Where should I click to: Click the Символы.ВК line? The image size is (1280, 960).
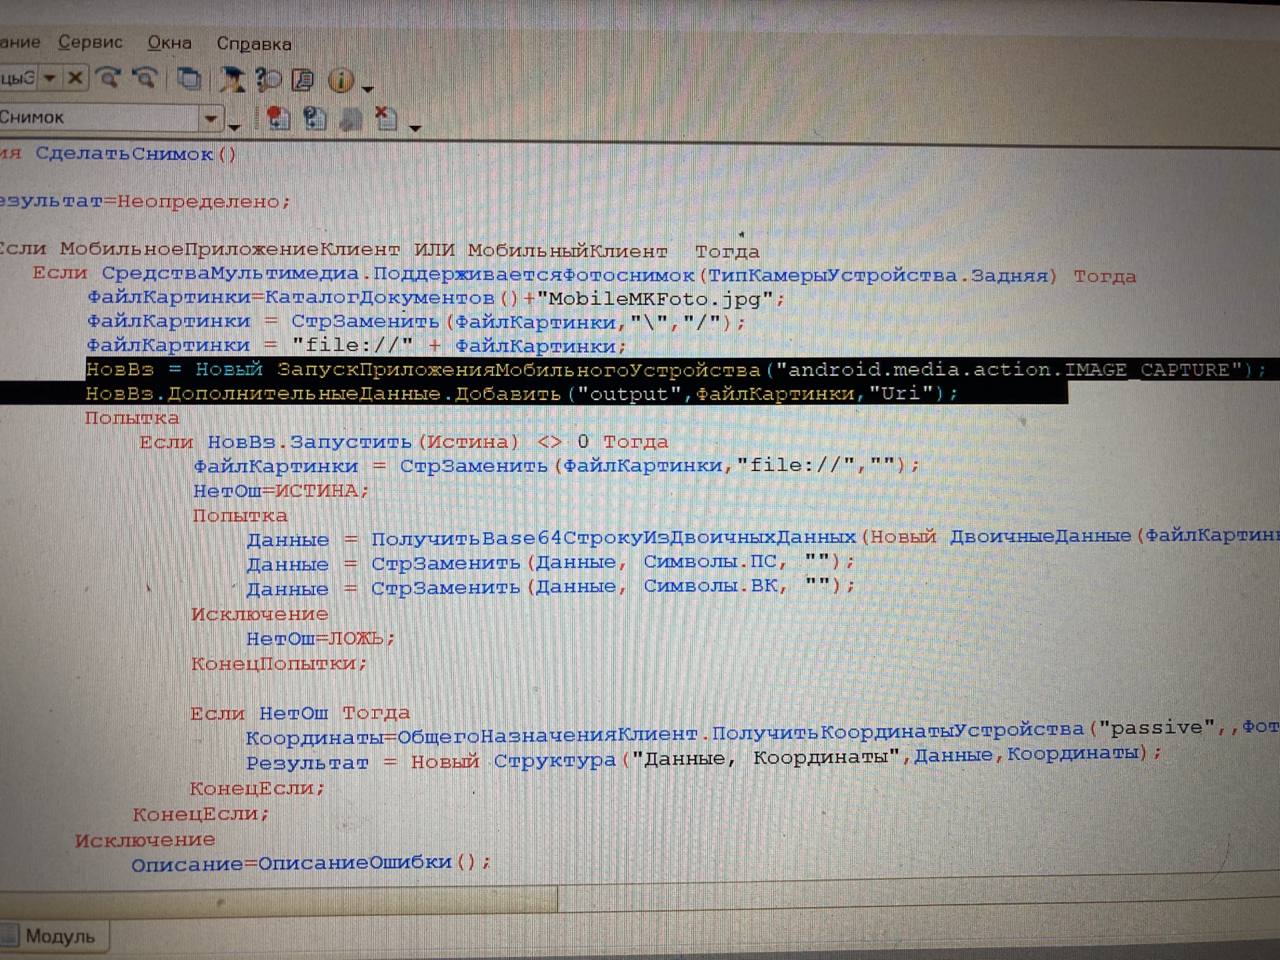(x=551, y=587)
